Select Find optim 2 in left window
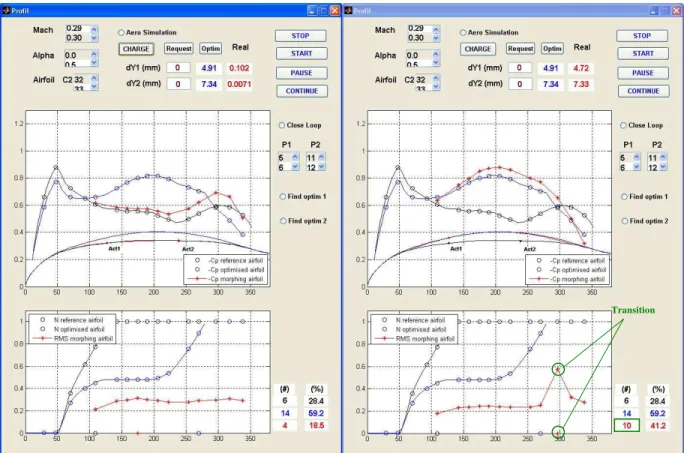This screenshot has width=684, height=453. coord(283,221)
